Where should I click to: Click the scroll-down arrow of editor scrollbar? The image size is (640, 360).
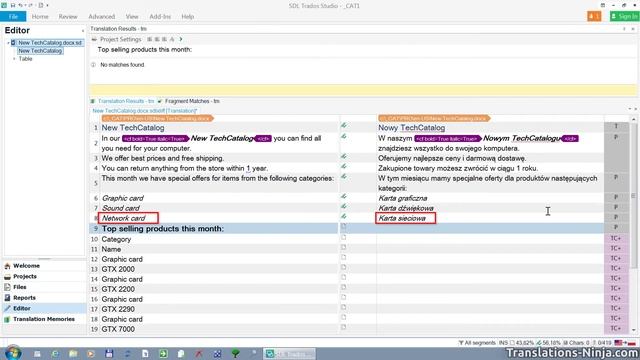[x=633, y=330]
